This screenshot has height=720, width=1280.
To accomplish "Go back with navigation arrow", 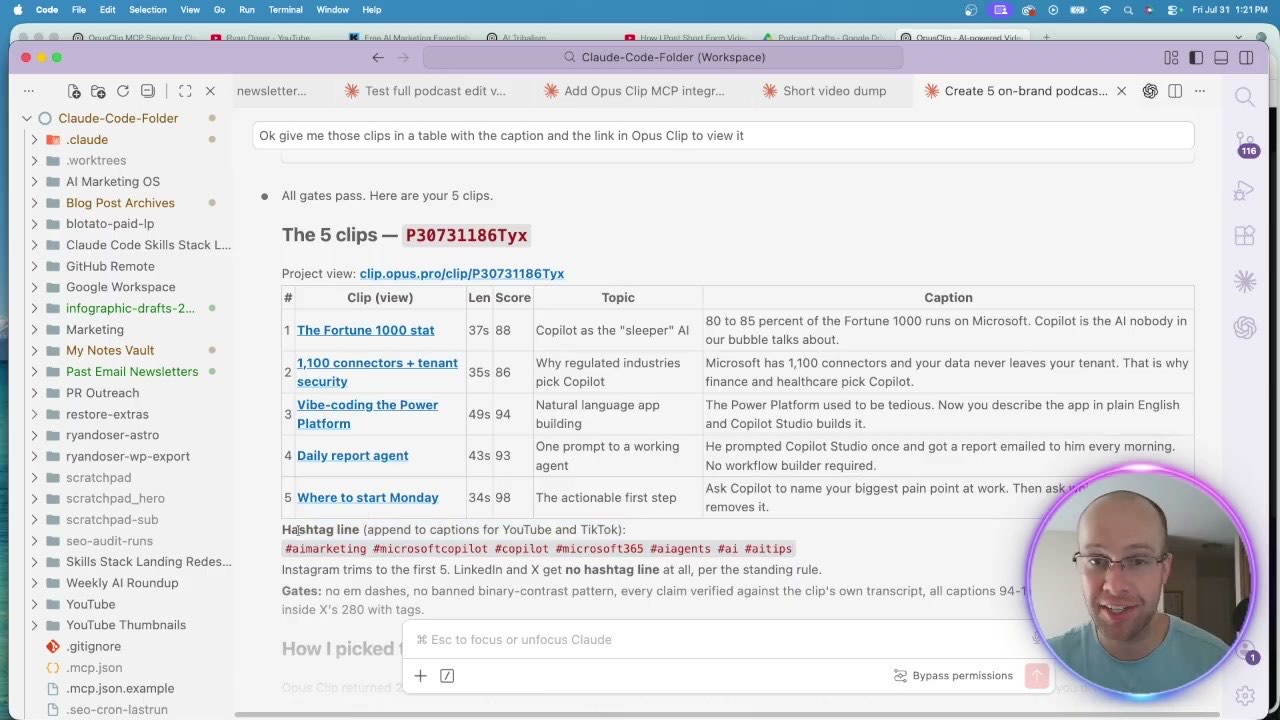I will 378,58.
